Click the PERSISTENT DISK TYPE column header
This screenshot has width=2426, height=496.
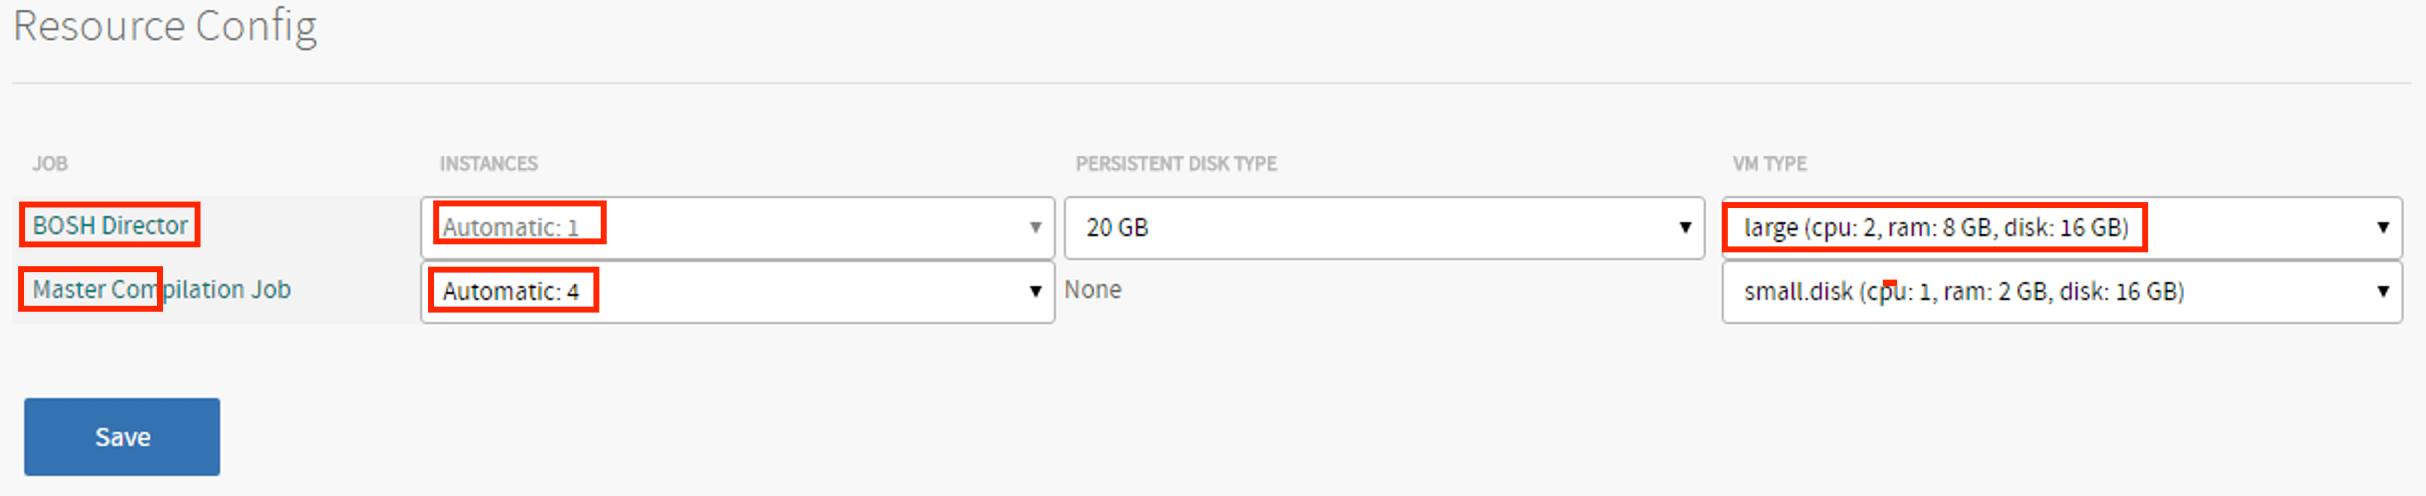[1176, 164]
